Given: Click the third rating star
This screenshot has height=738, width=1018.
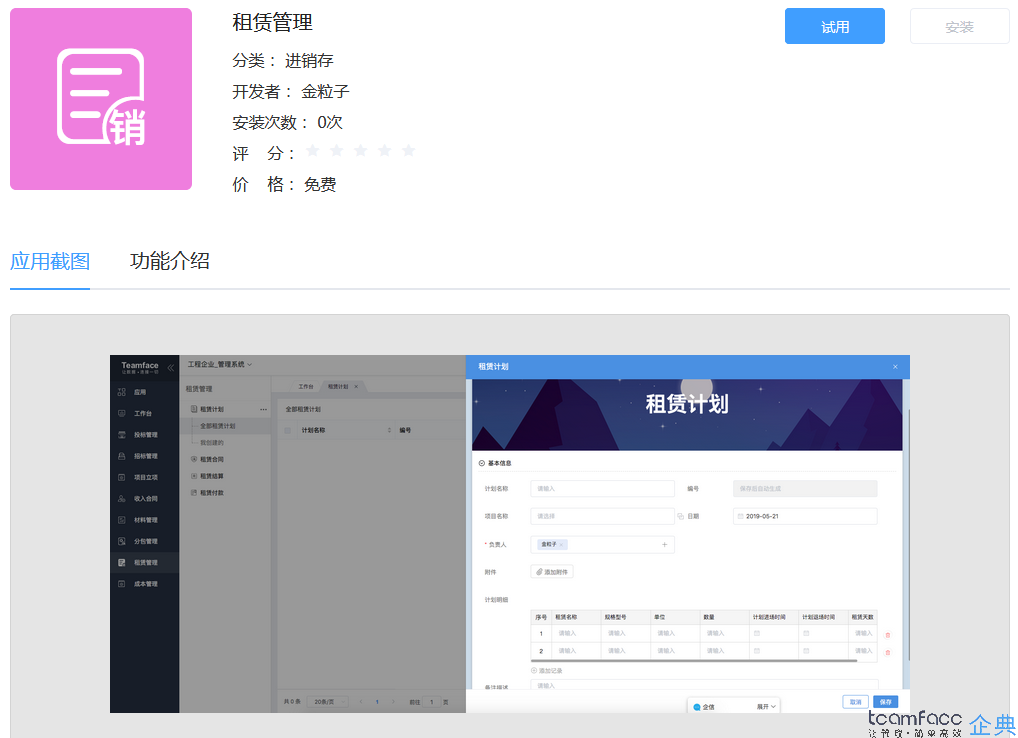Looking at the screenshot, I should pos(360,151).
